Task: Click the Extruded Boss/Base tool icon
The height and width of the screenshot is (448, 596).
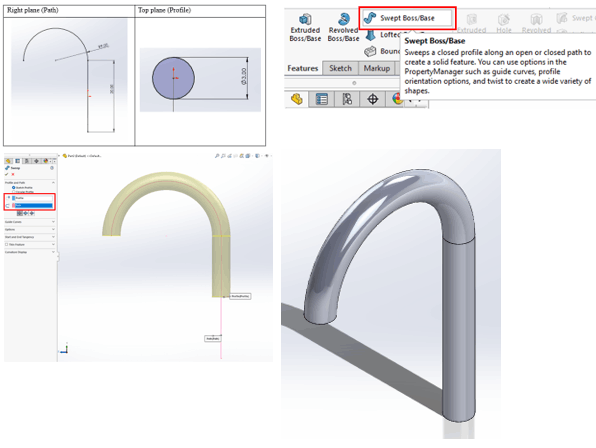Action: coord(305,19)
